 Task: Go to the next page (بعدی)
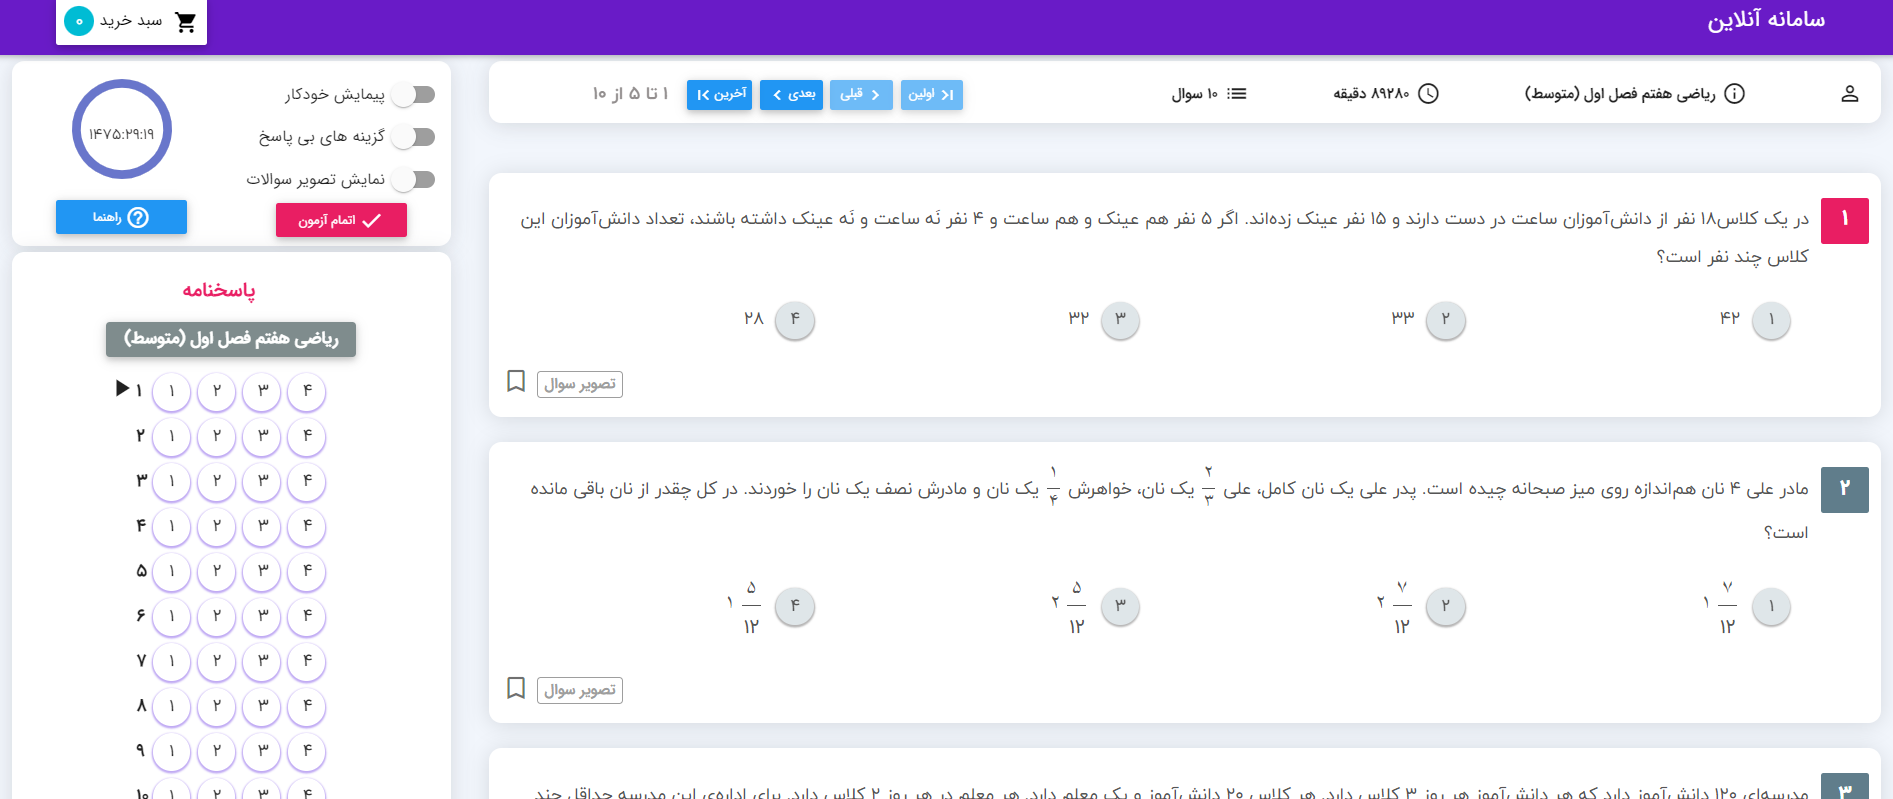[x=791, y=95]
